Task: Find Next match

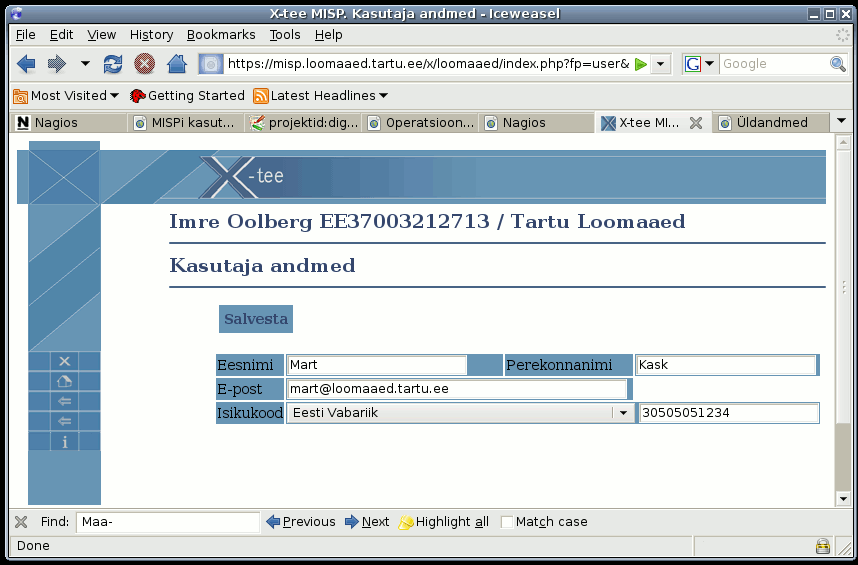Action: tap(367, 522)
